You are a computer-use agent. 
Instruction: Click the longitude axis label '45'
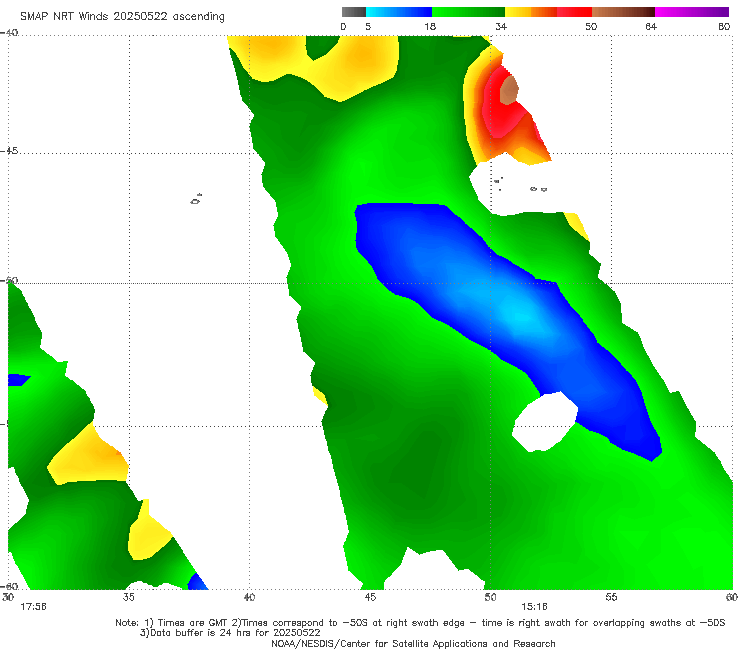[x=370, y=597]
